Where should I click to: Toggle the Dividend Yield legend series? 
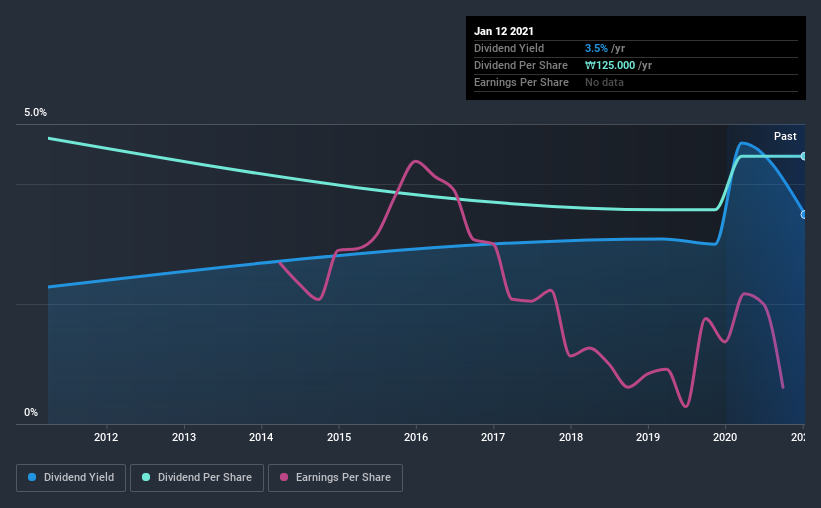point(71,478)
